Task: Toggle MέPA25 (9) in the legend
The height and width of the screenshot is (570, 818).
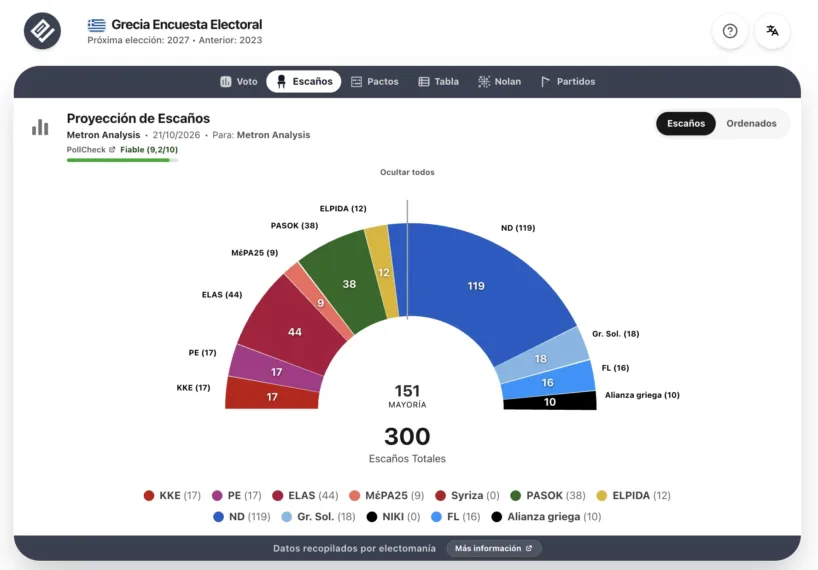Action: tap(387, 495)
